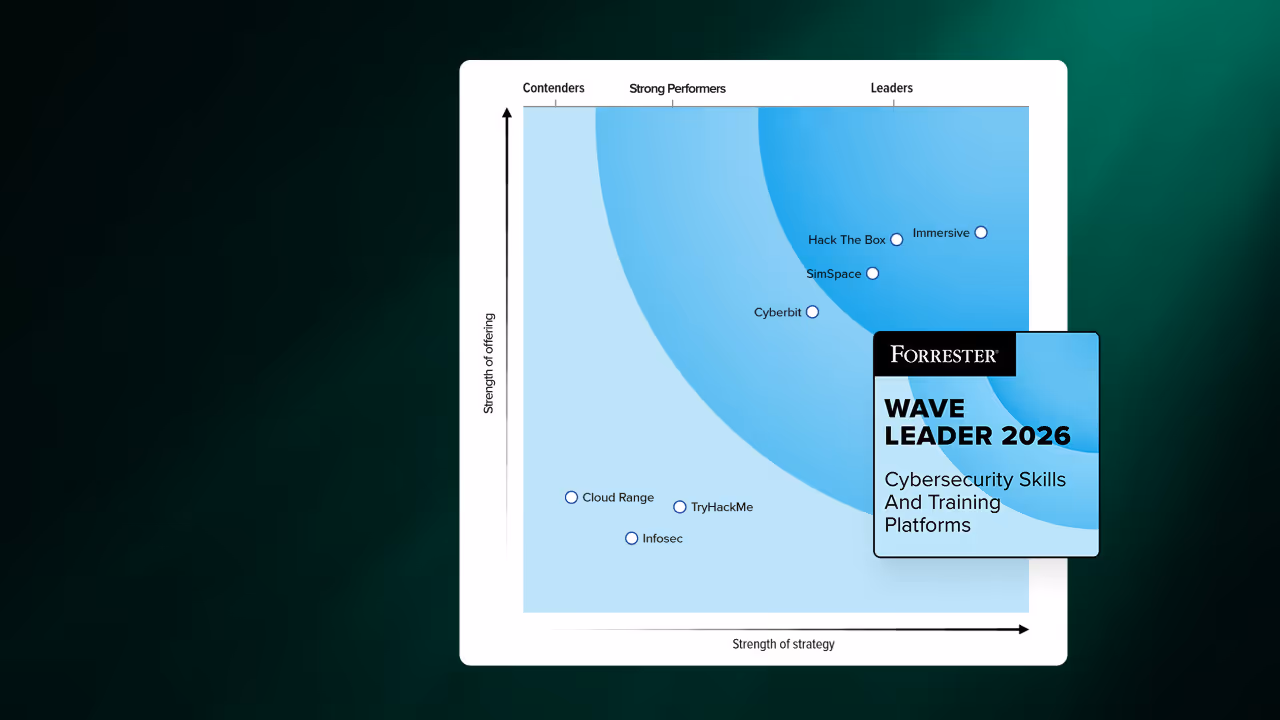This screenshot has width=1280, height=720.
Task: Click the Strength of offering axis label
Action: pyautogui.click(x=489, y=363)
